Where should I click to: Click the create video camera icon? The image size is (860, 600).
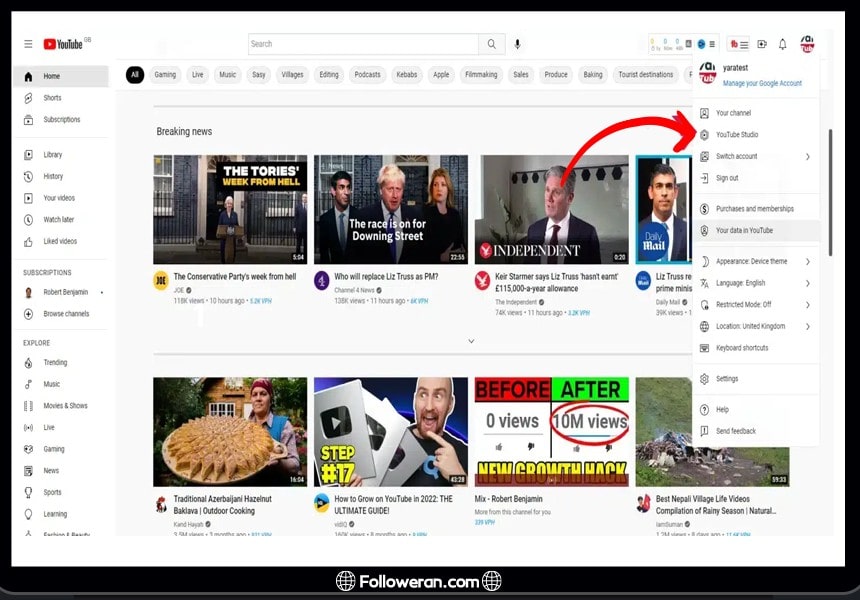click(x=761, y=44)
